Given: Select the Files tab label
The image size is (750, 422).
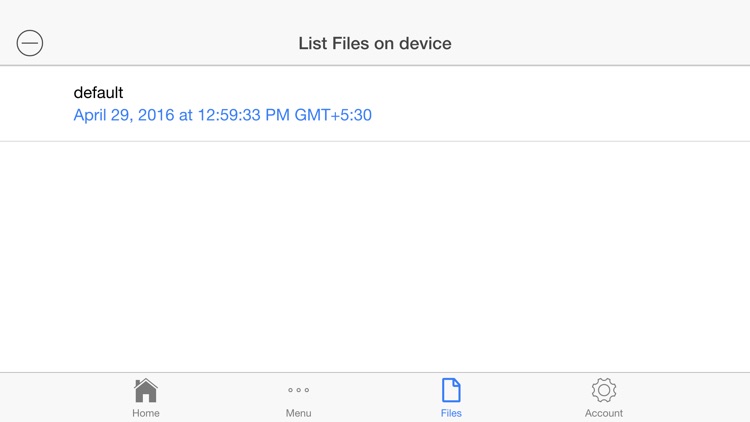Looking at the screenshot, I should 451,413.
